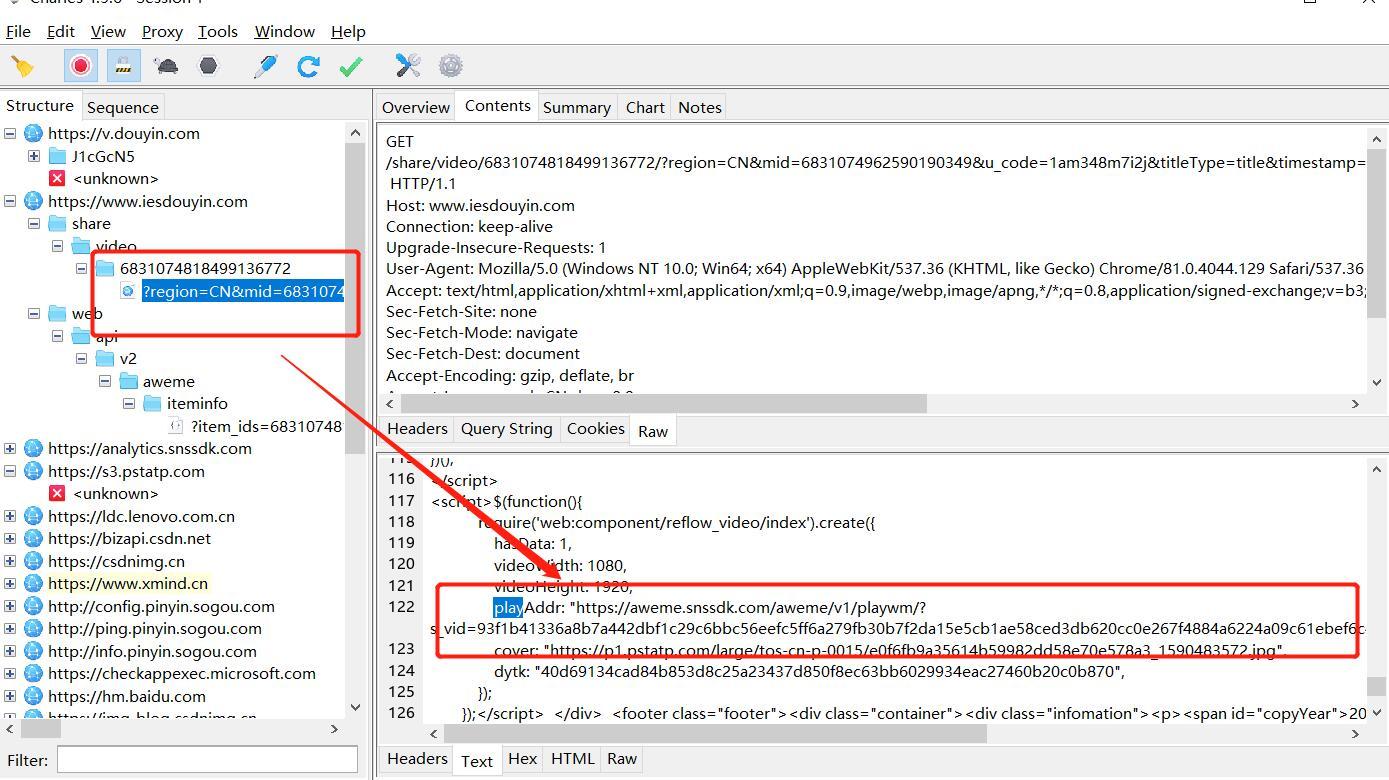Viewport: 1389px width, 780px height.
Task: Select request Headers tab
Action: coord(417,428)
